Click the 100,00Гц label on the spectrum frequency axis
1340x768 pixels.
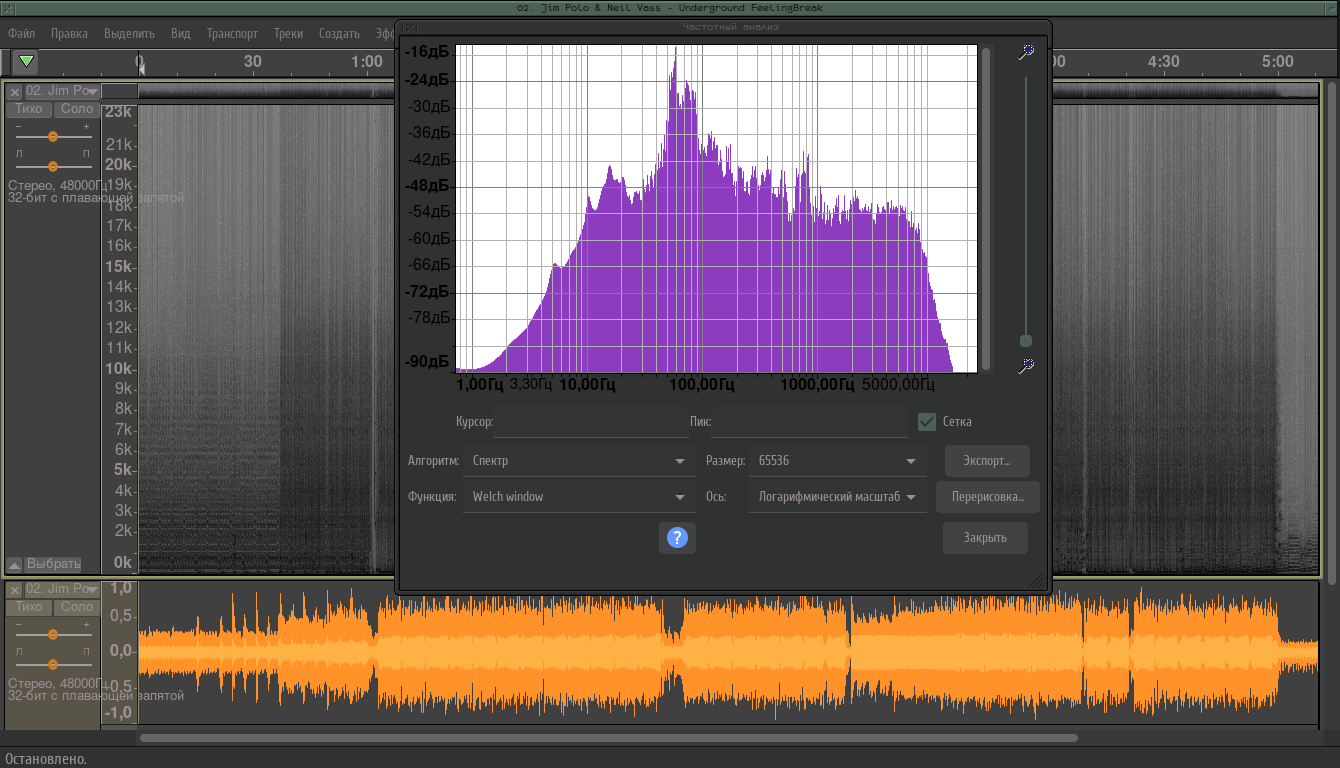pos(702,384)
